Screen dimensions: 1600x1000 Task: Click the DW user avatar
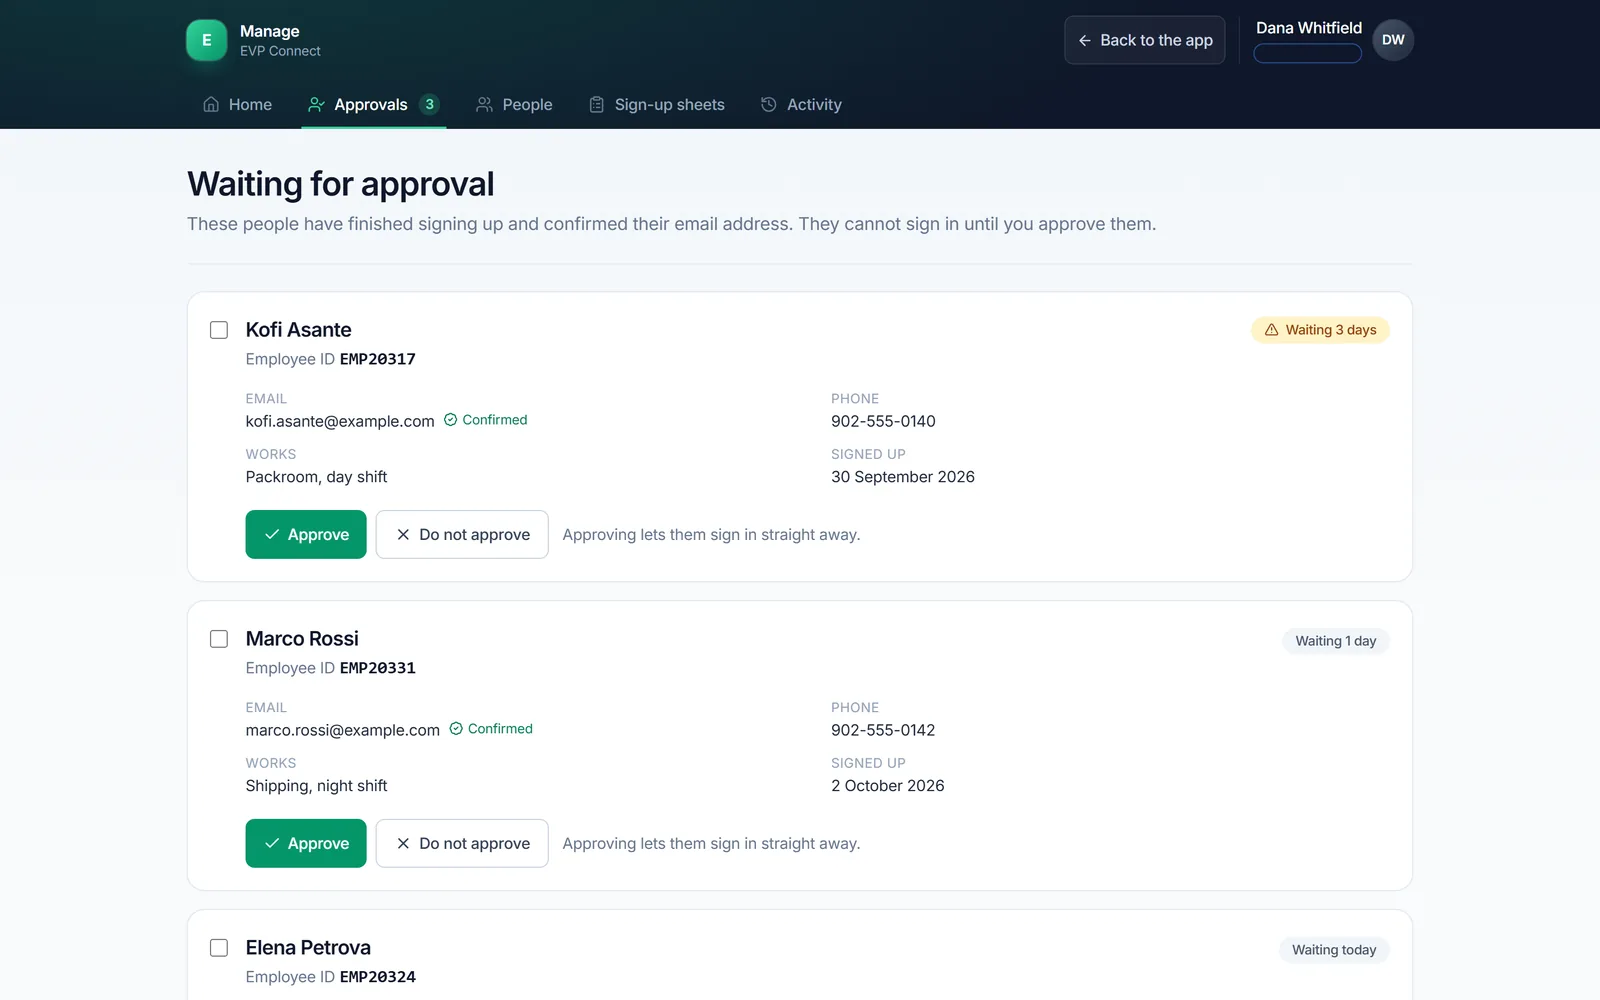coord(1393,40)
